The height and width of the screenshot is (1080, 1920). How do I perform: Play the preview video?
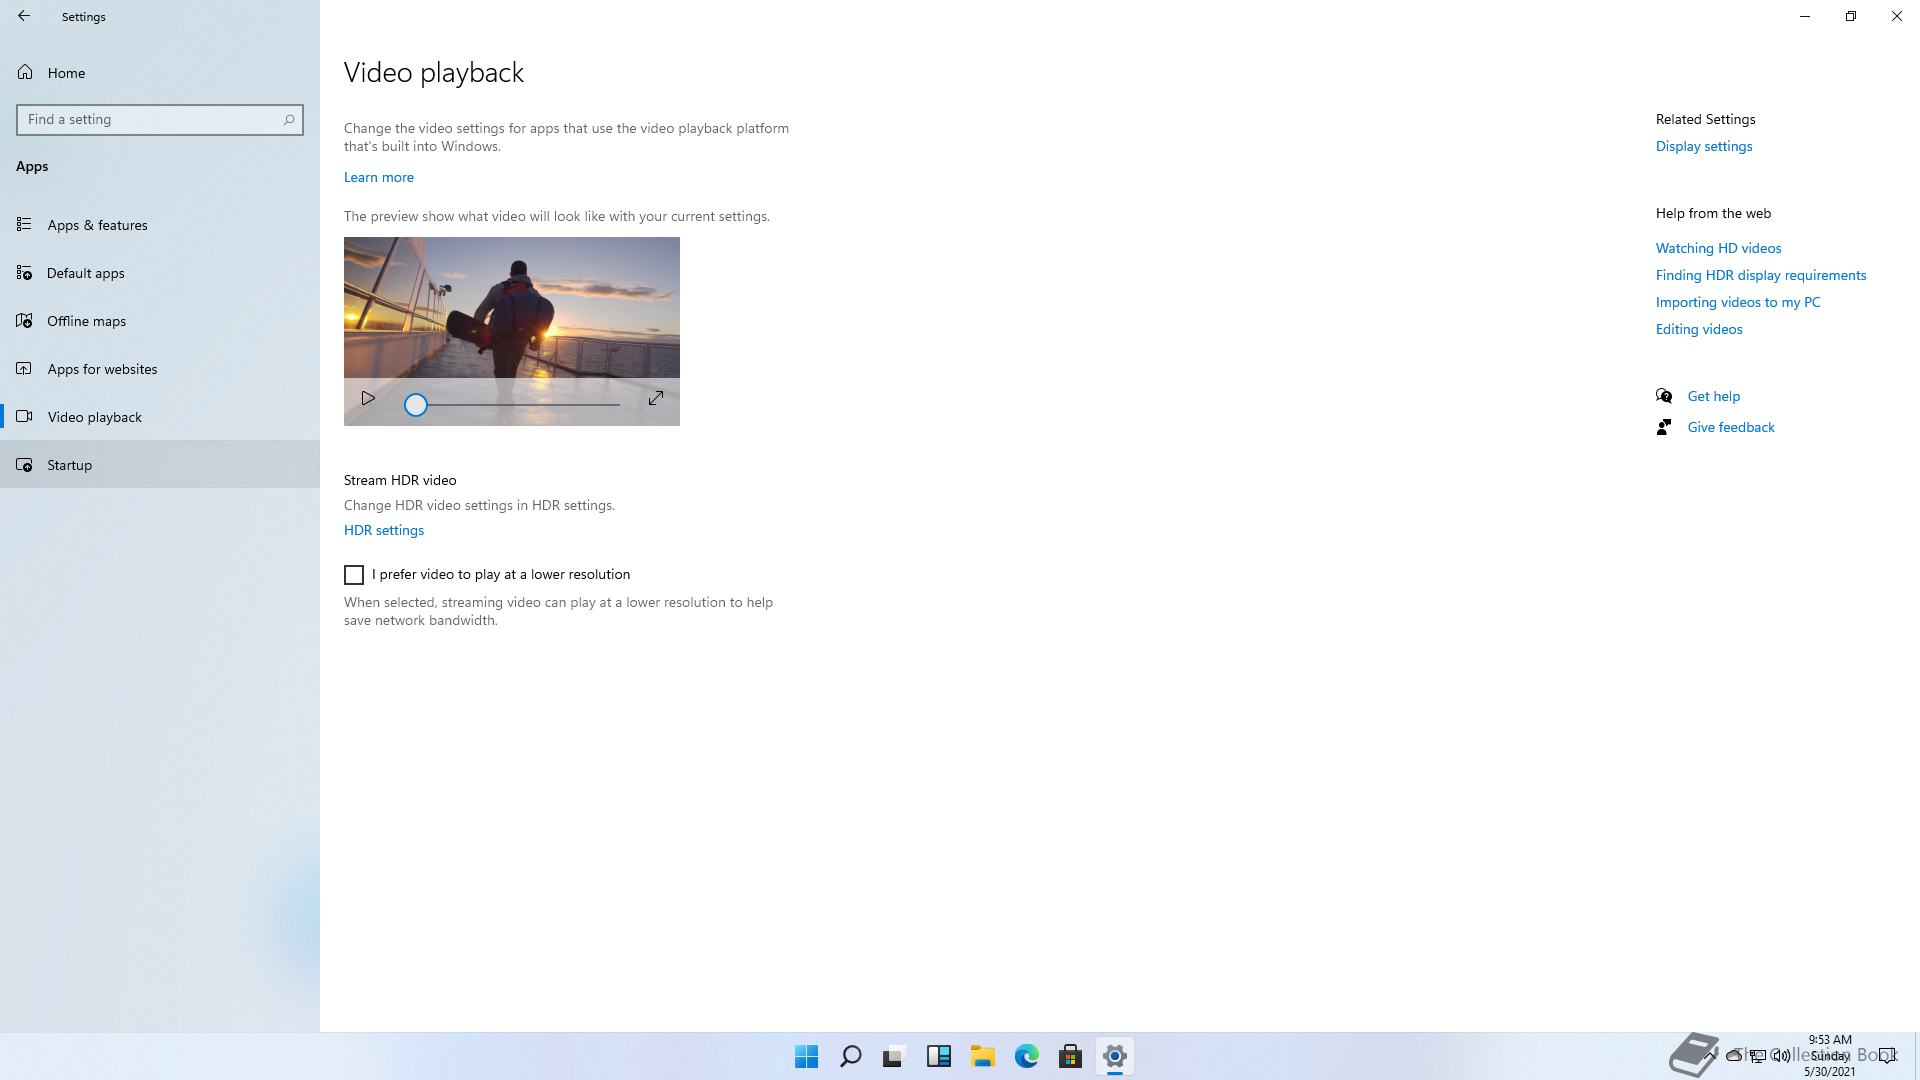368,398
